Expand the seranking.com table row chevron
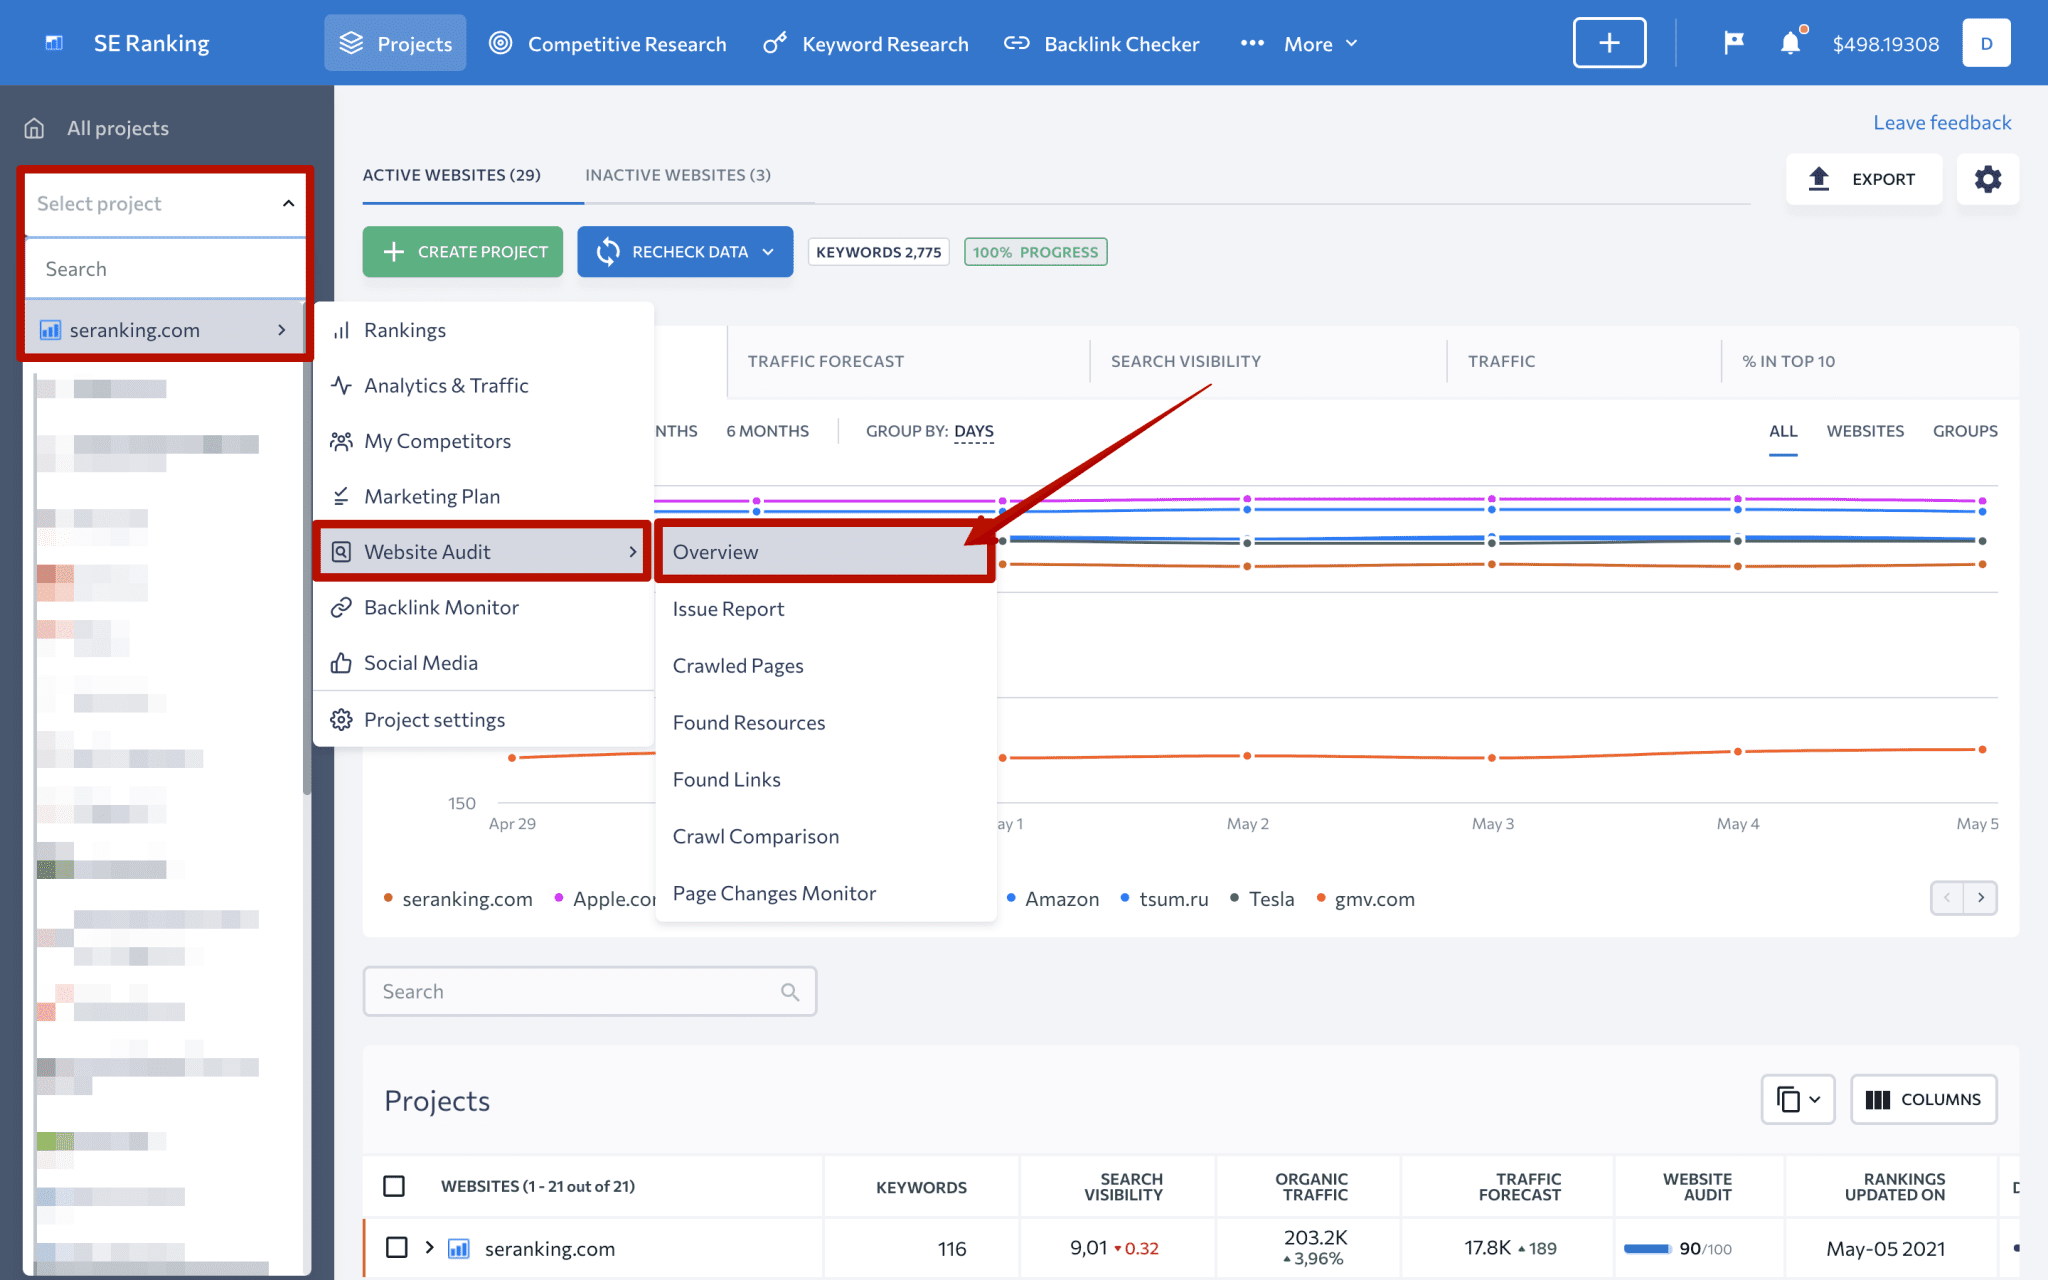Image resolution: width=2048 pixels, height=1280 pixels. pos(429,1247)
